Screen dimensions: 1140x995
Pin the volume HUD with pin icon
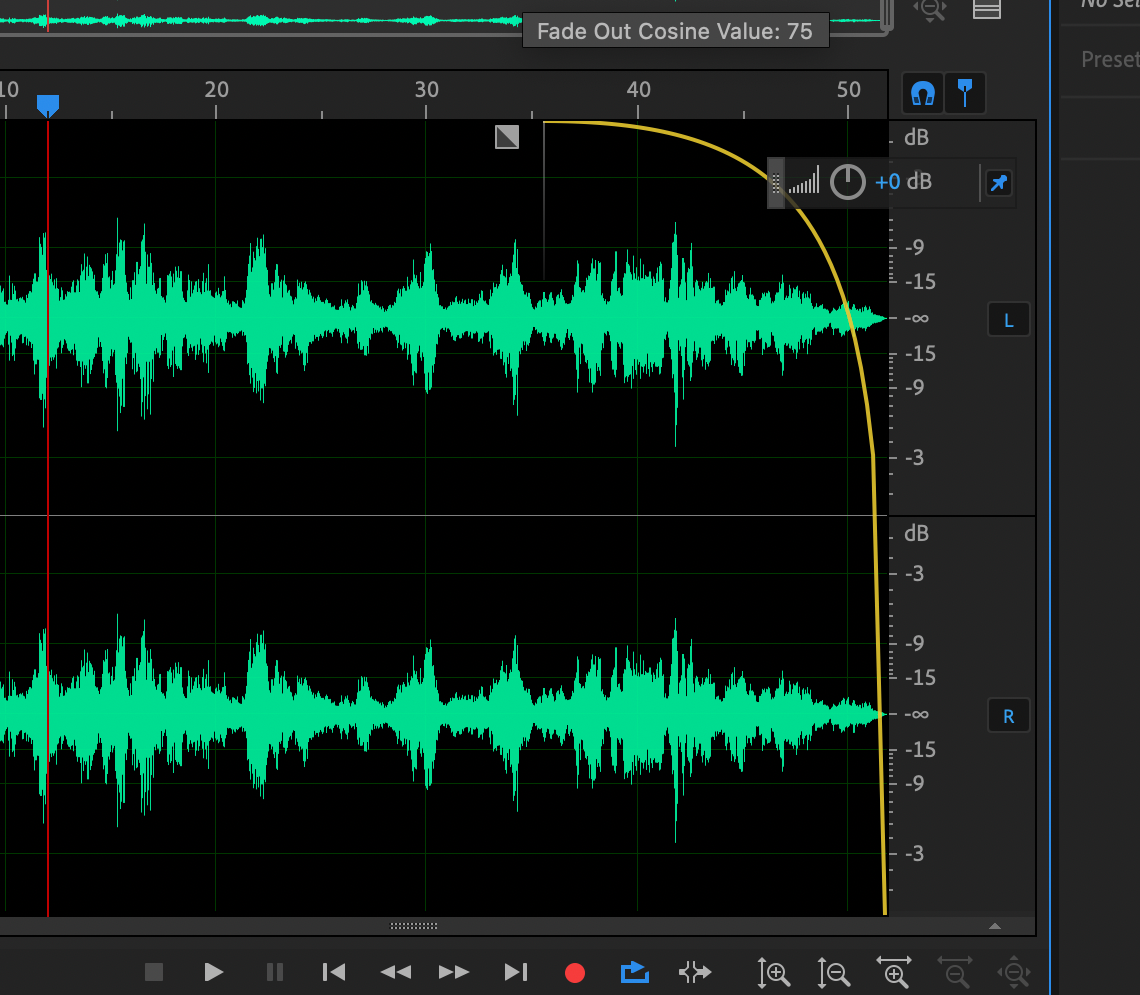click(x=999, y=182)
